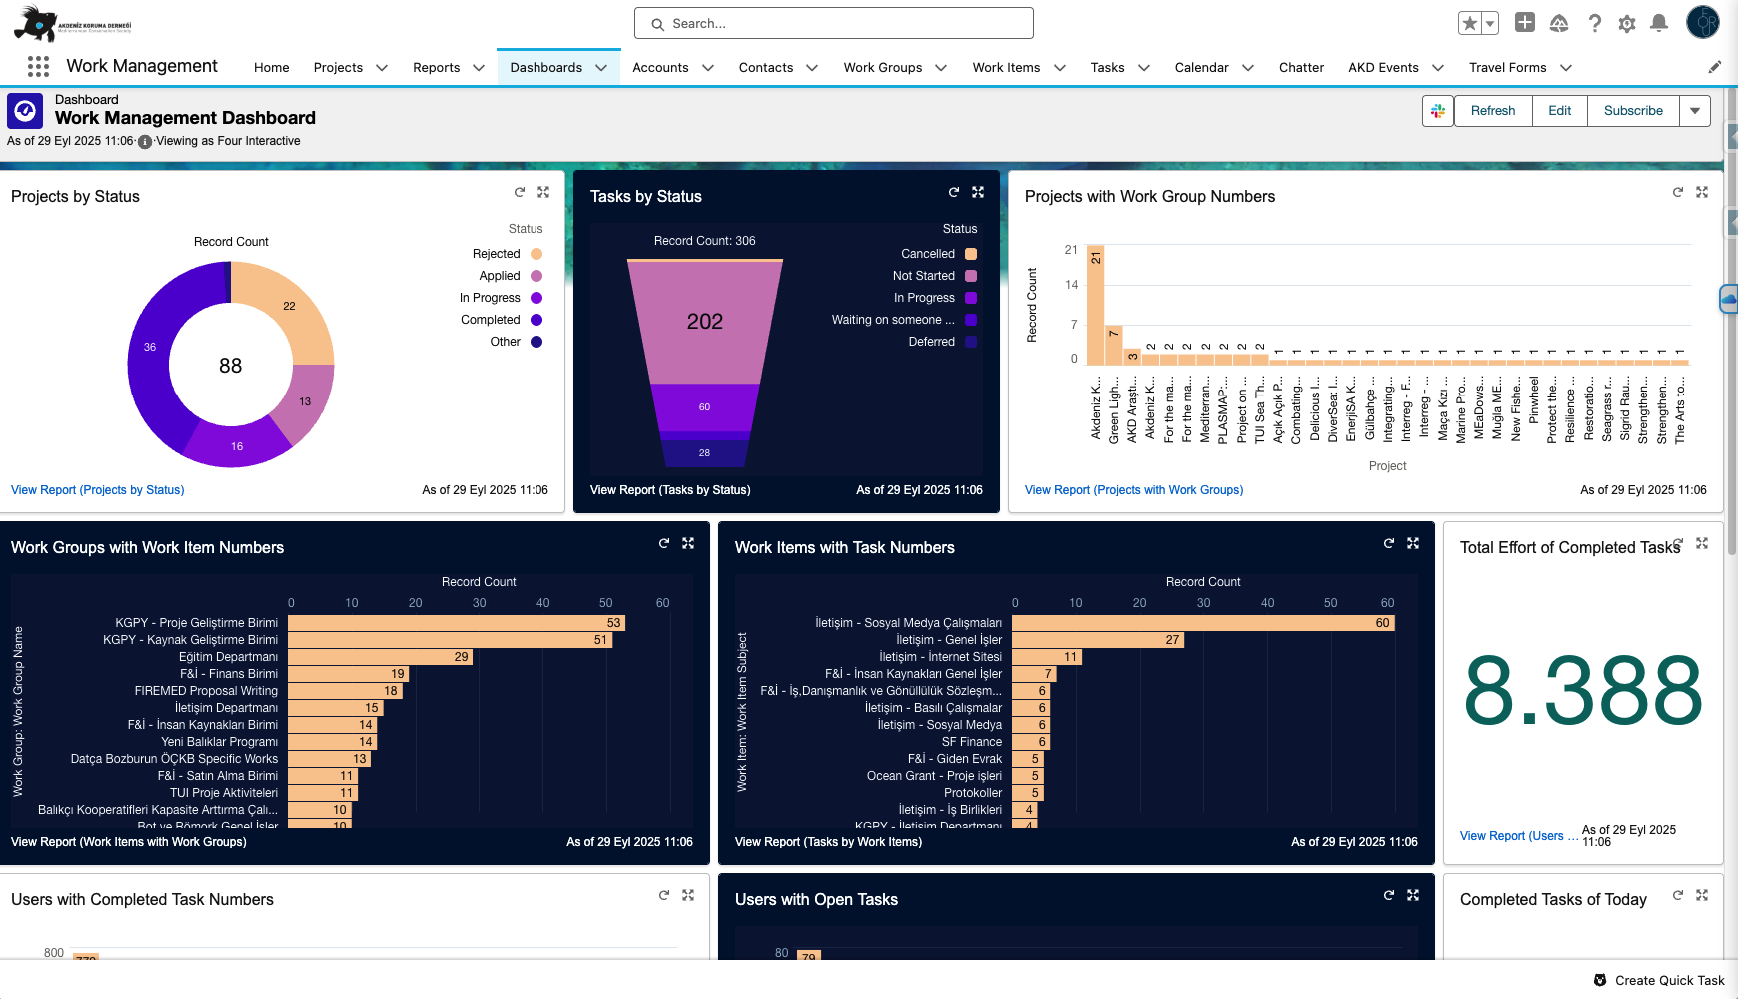The width and height of the screenshot is (1738, 999).
Task: Open the favorites list dropdown arrow
Action: click(x=1490, y=23)
